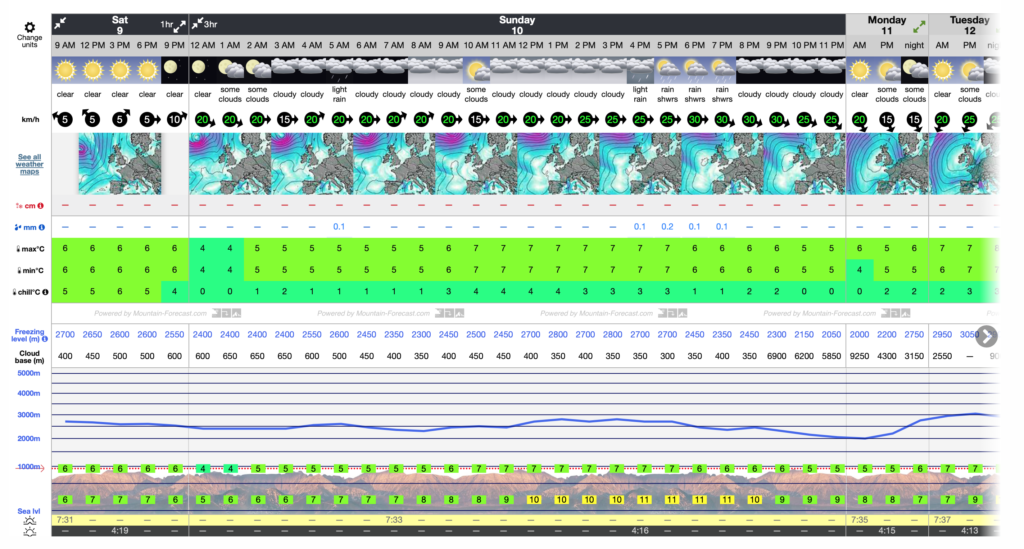Screen dimensions: 1024x549
Task: Click snow cm info icon
Action: click(40, 206)
